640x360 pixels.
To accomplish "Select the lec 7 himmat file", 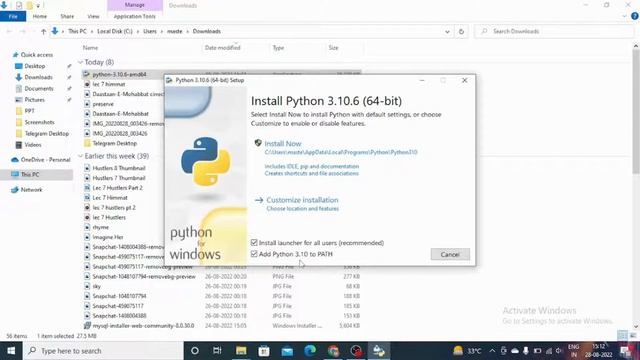I will [x=109, y=84].
